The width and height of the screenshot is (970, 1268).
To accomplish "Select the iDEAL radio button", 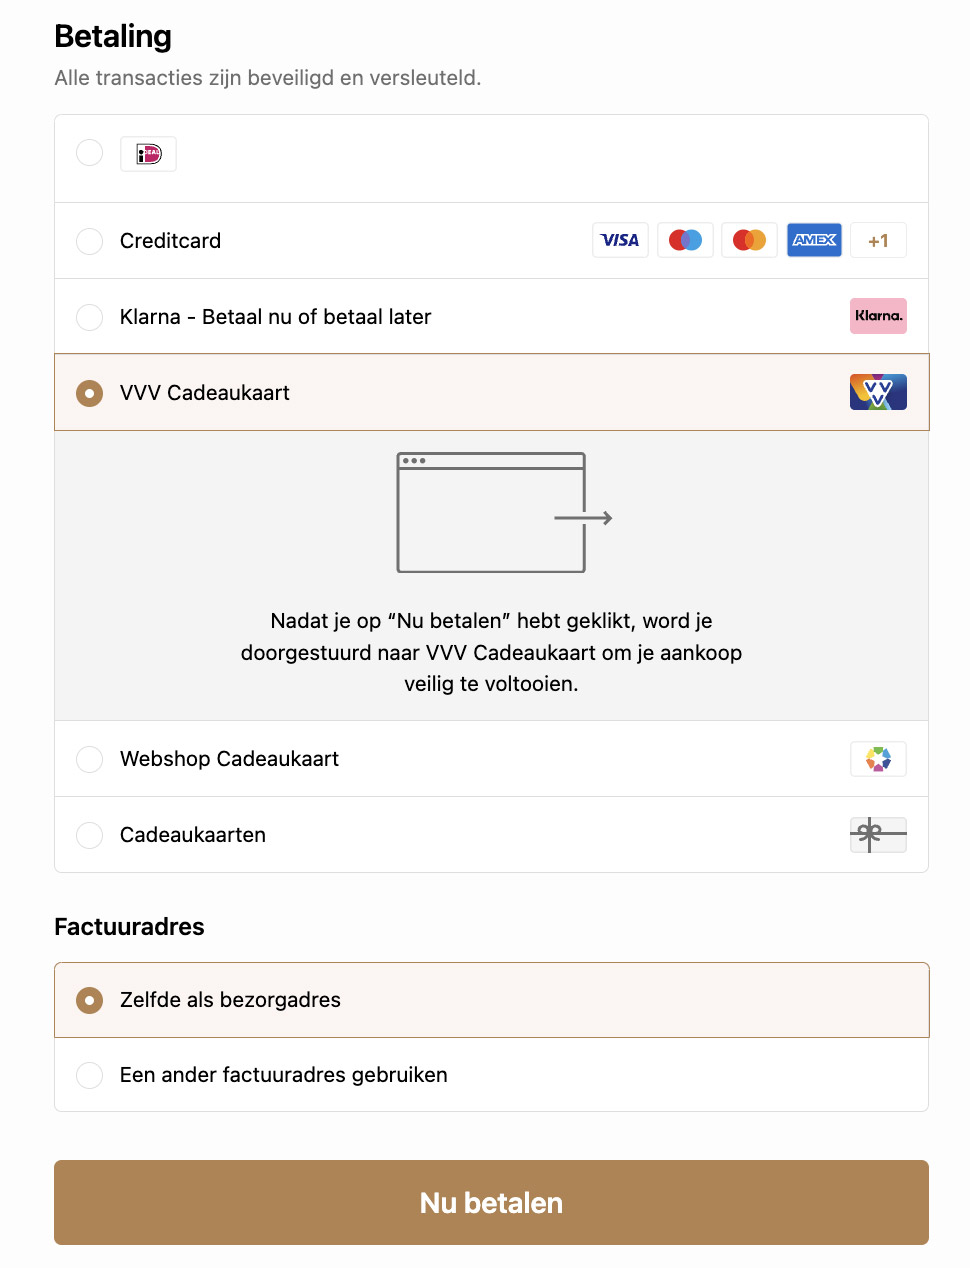I will pyautogui.click(x=90, y=152).
